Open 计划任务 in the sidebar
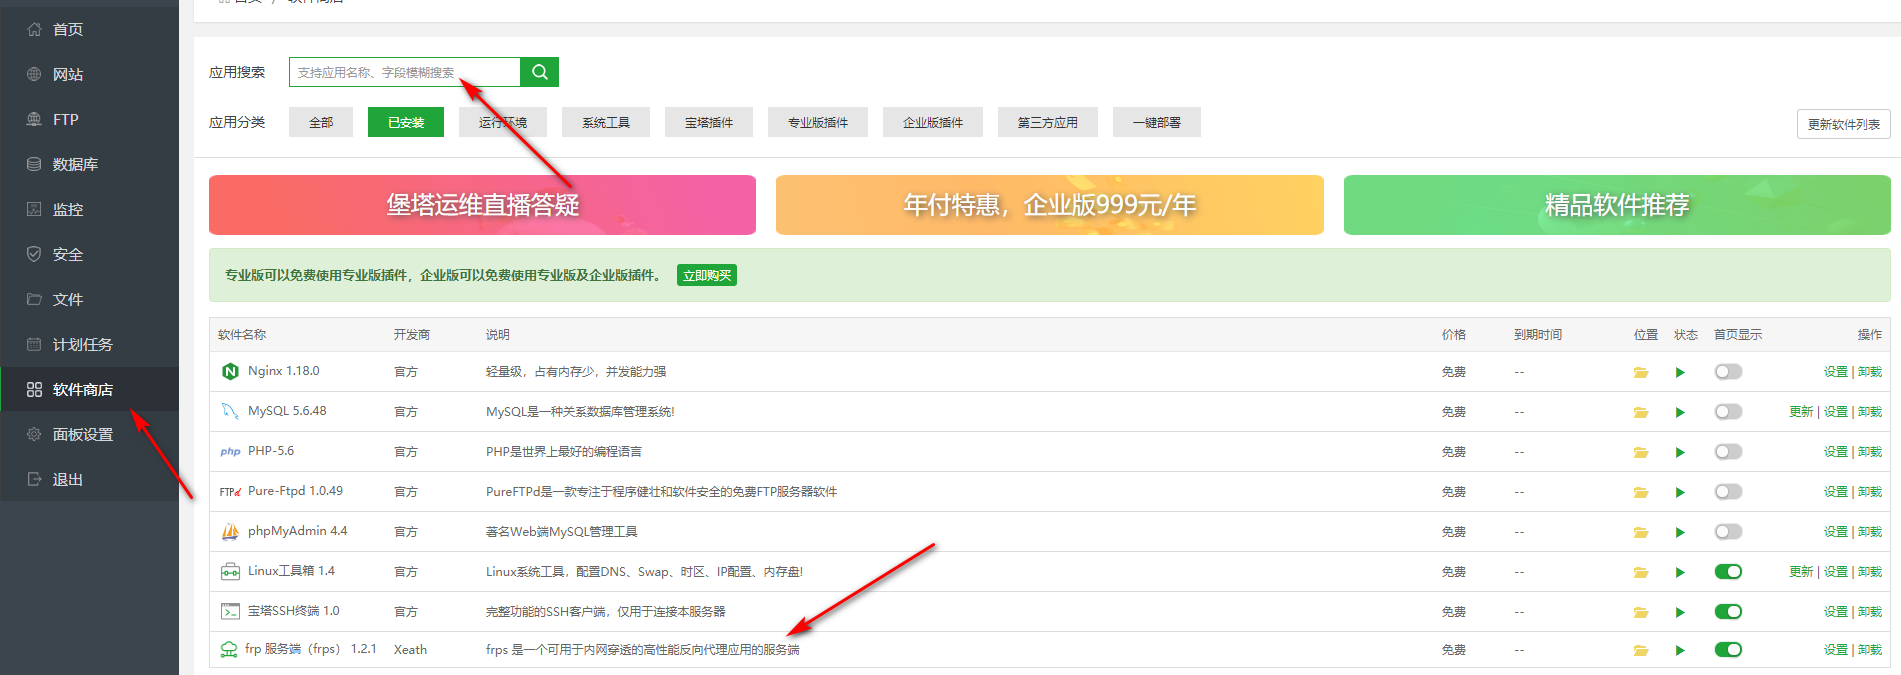The height and width of the screenshot is (675, 1901). [x=89, y=344]
